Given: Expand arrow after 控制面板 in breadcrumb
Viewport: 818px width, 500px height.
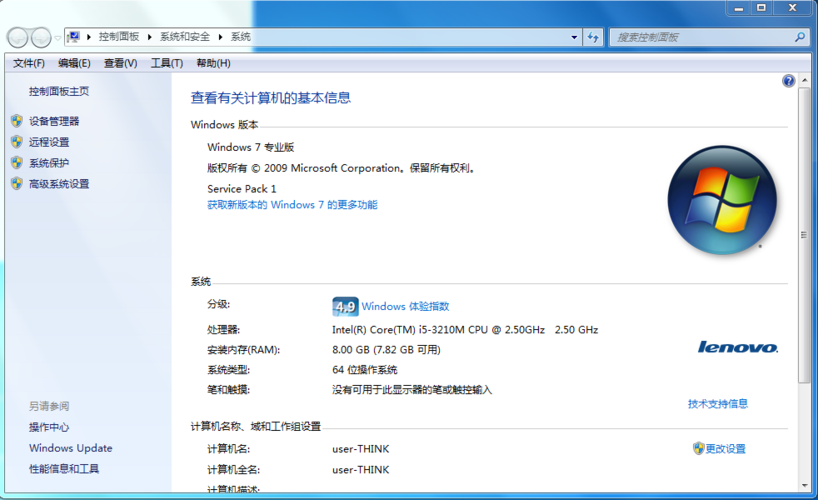Looking at the screenshot, I should click(x=150, y=37).
